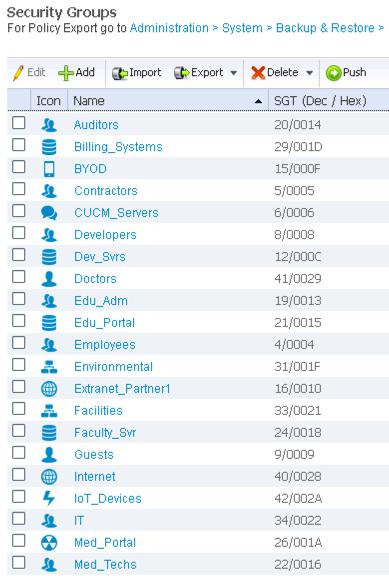Viewport: 389px width, 576px height.
Task: Open the Backup & Restore link
Action: coord(325,28)
